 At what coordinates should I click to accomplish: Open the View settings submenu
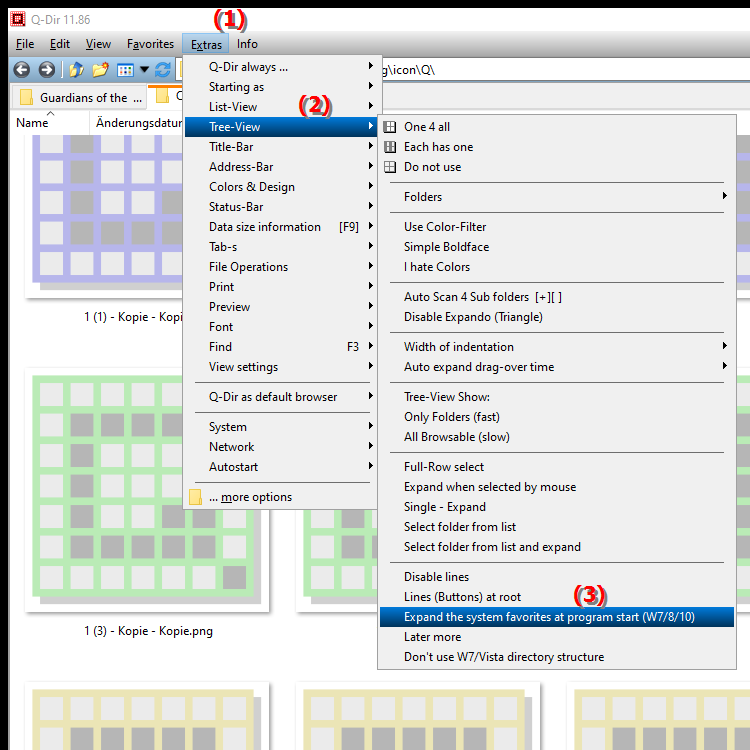click(x=281, y=367)
